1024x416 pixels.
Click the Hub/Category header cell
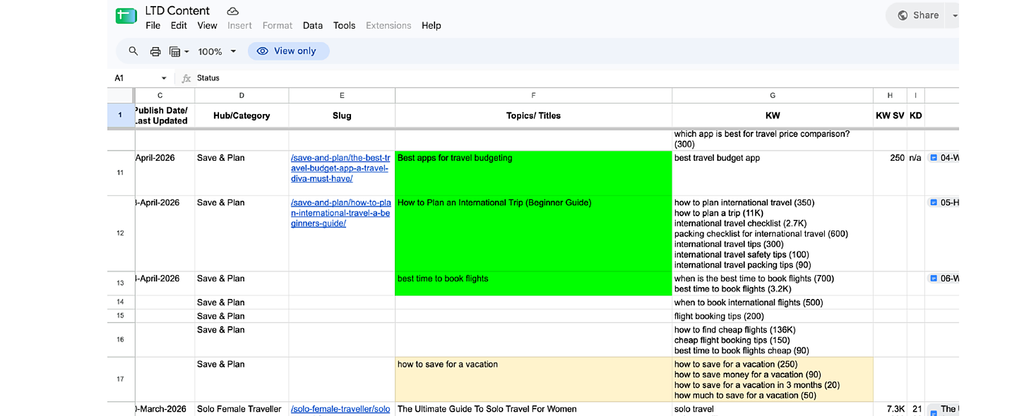(242, 116)
